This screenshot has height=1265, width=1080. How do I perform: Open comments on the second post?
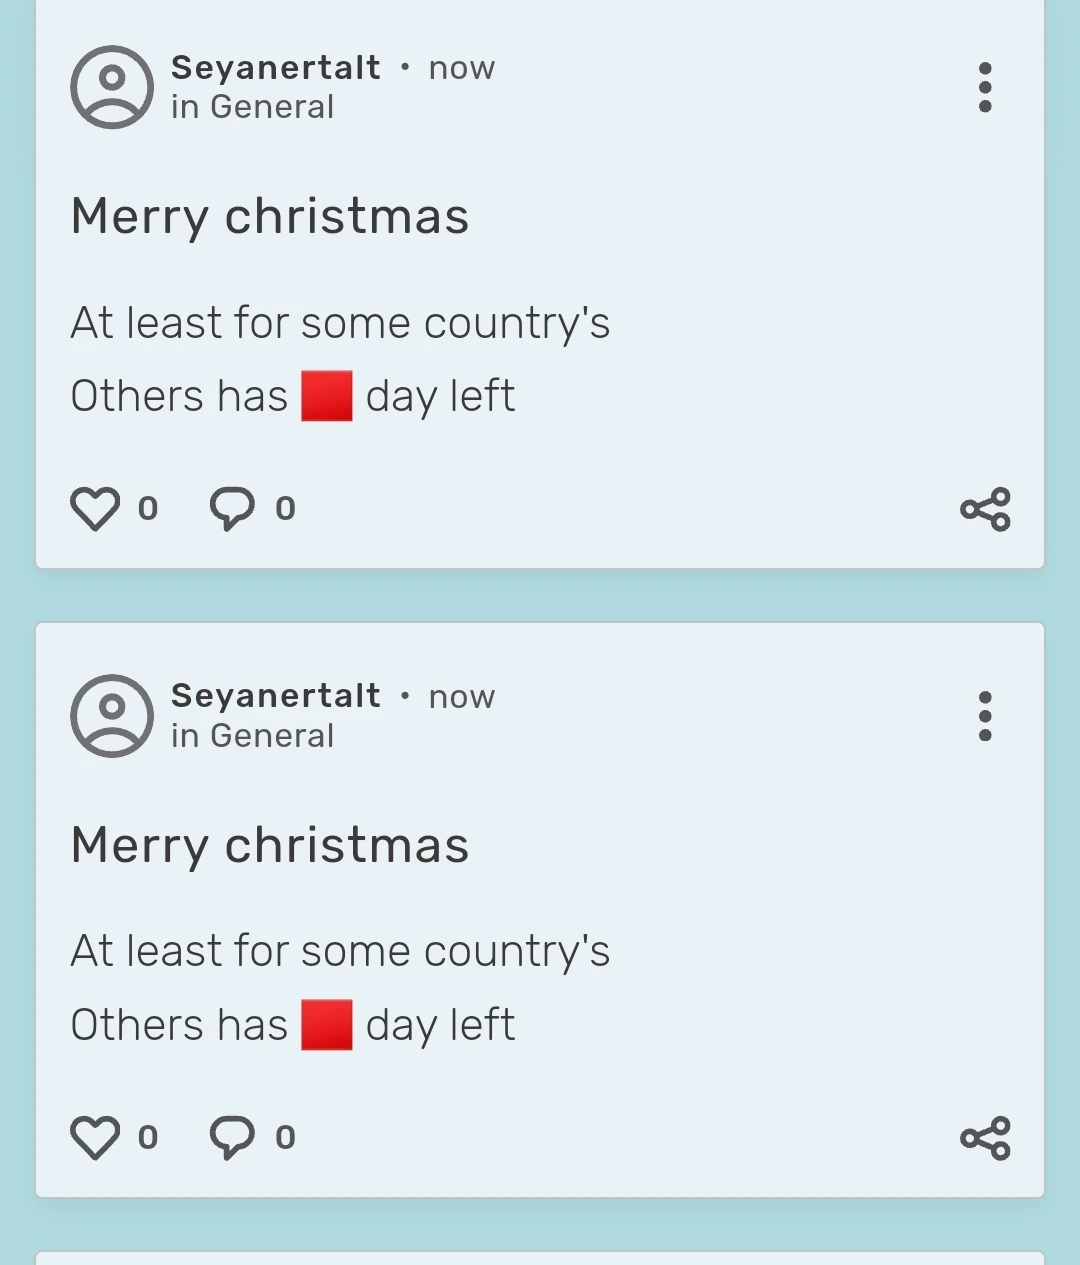point(232,1137)
